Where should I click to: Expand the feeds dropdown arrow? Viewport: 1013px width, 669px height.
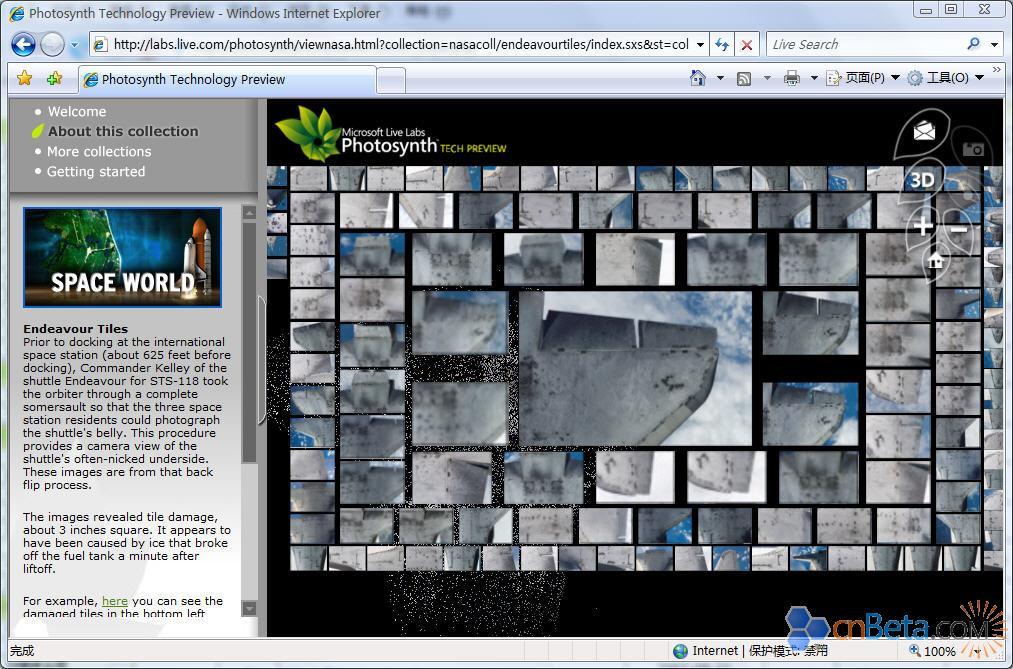tap(767, 78)
